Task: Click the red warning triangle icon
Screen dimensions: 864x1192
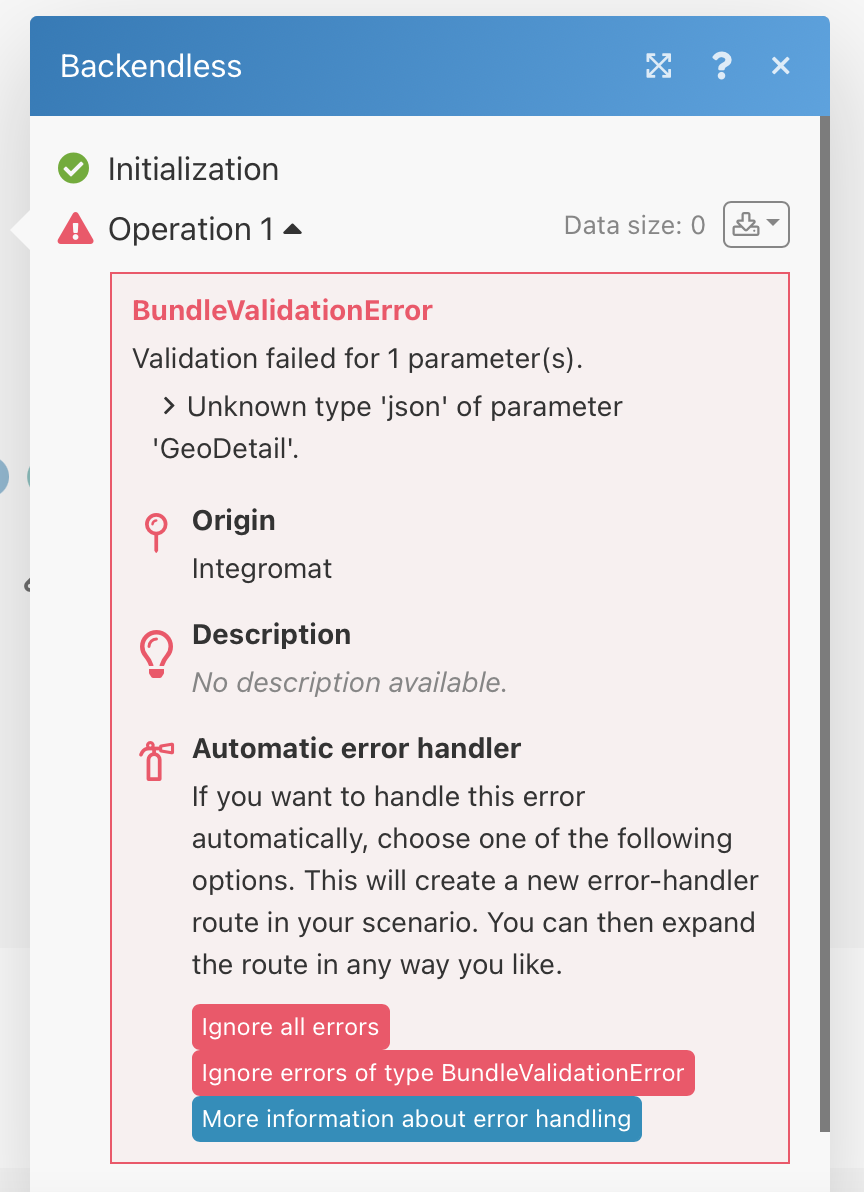Action: pos(75,229)
